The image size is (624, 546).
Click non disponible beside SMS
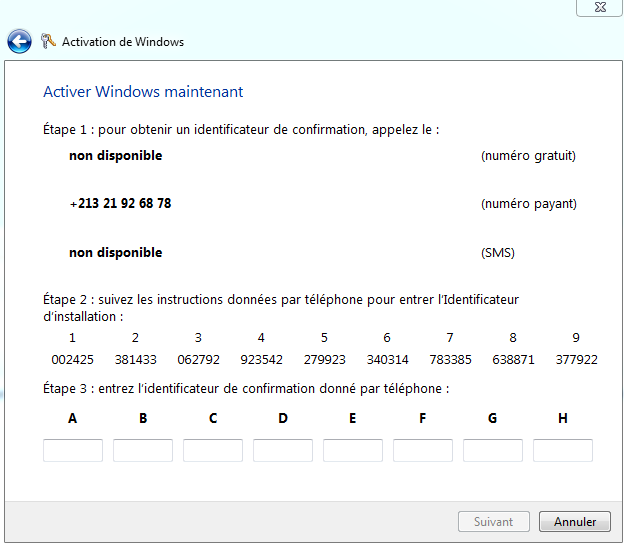116,253
